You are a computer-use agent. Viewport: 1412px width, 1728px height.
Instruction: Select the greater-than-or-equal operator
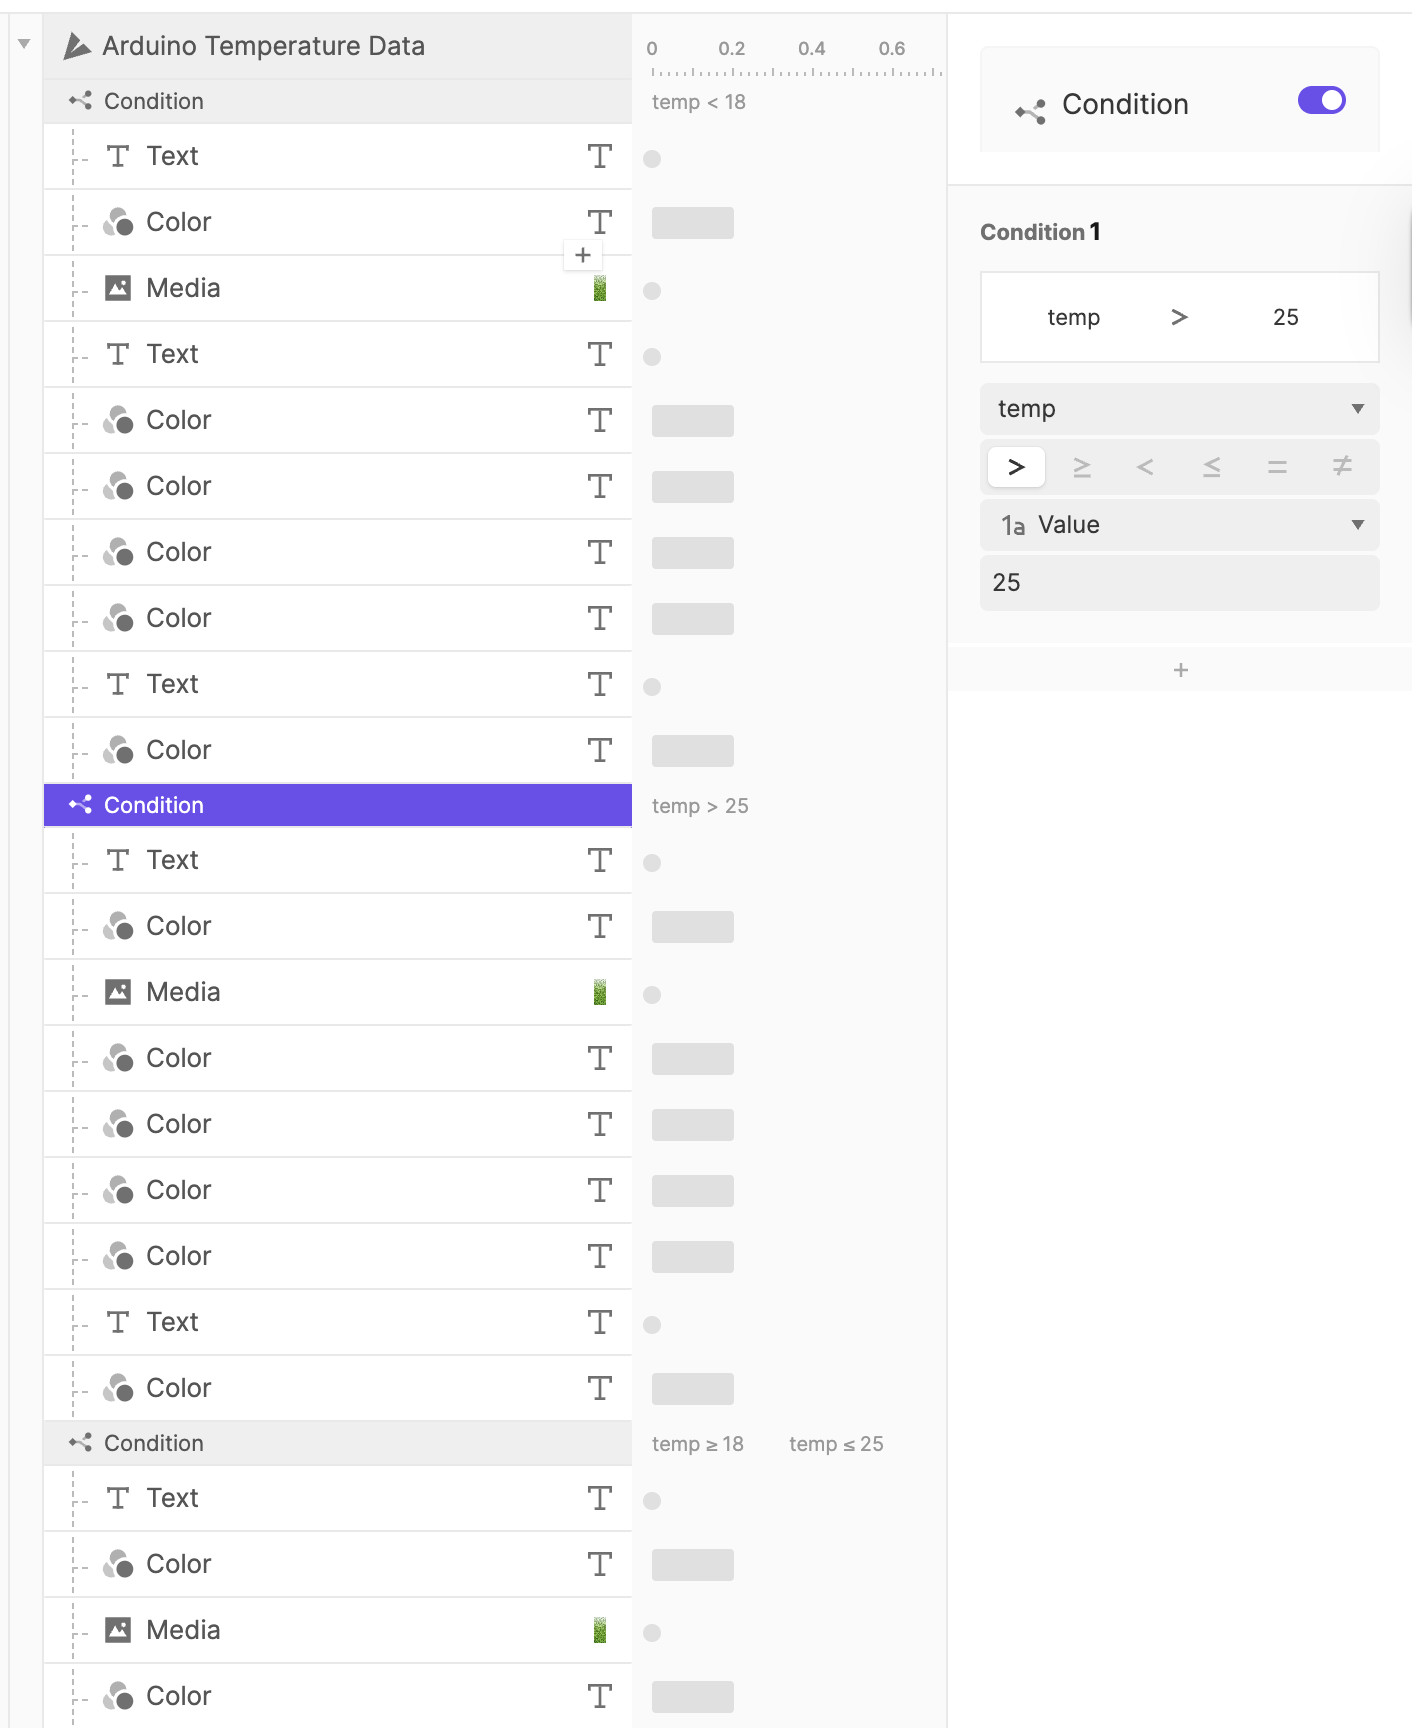coord(1081,467)
